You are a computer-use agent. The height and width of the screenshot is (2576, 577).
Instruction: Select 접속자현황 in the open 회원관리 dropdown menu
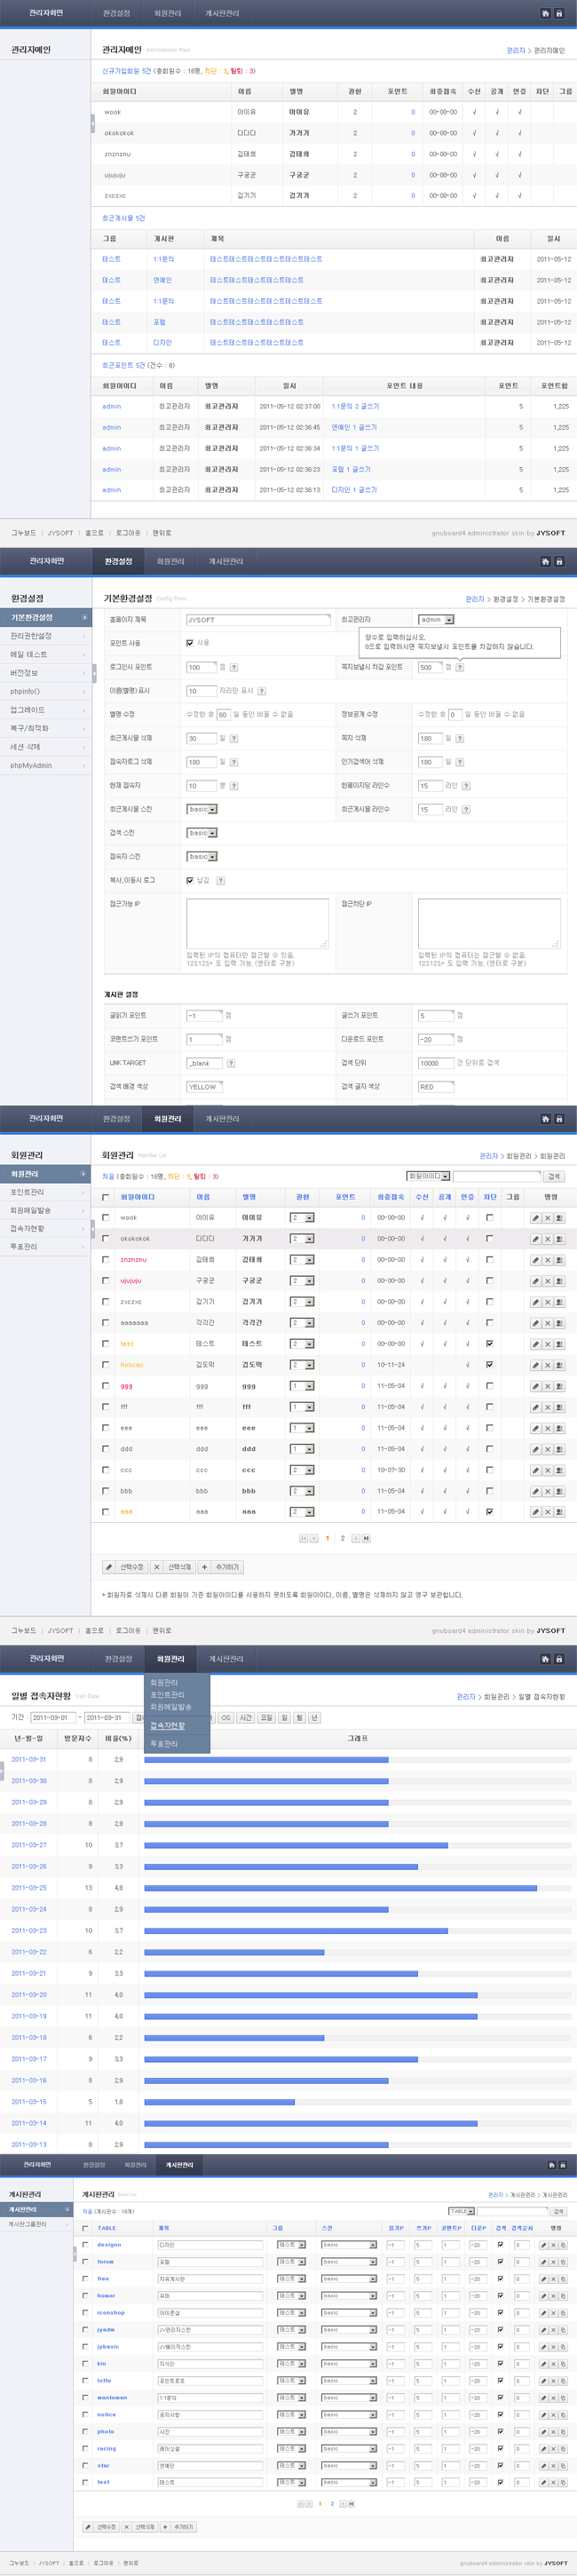[x=167, y=1725]
